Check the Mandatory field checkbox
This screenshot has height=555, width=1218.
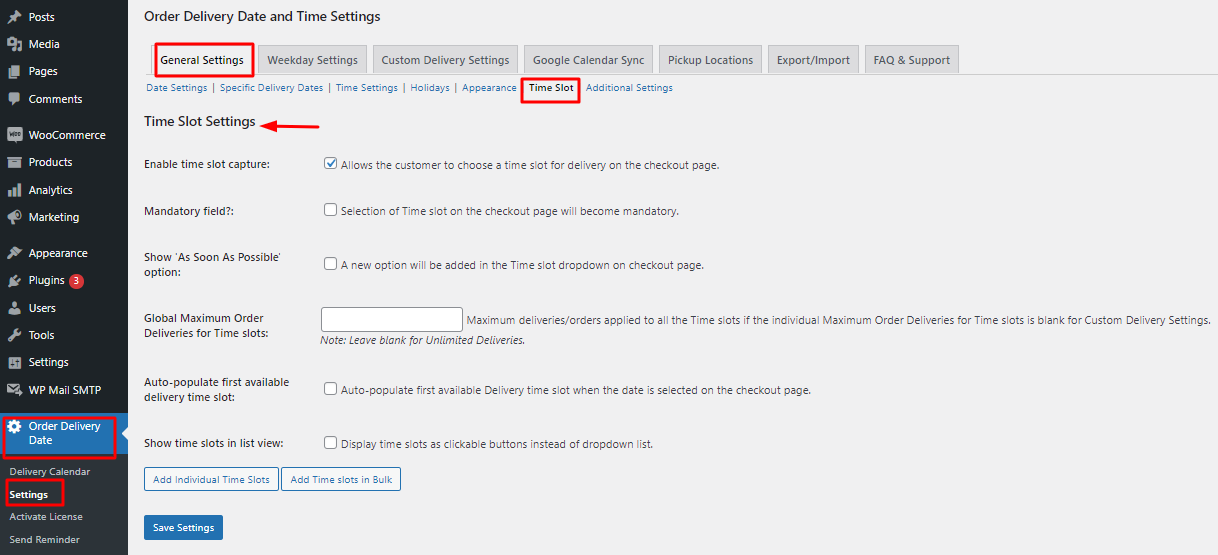[x=330, y=210]
